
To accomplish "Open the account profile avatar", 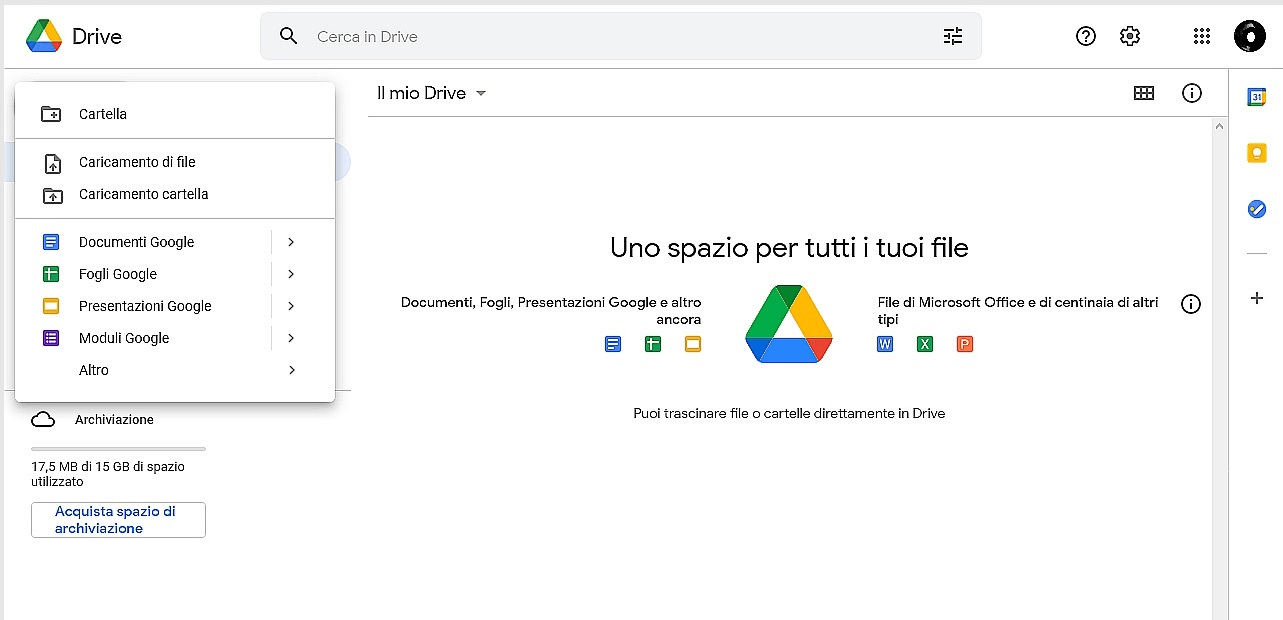I will (1250, 36).
